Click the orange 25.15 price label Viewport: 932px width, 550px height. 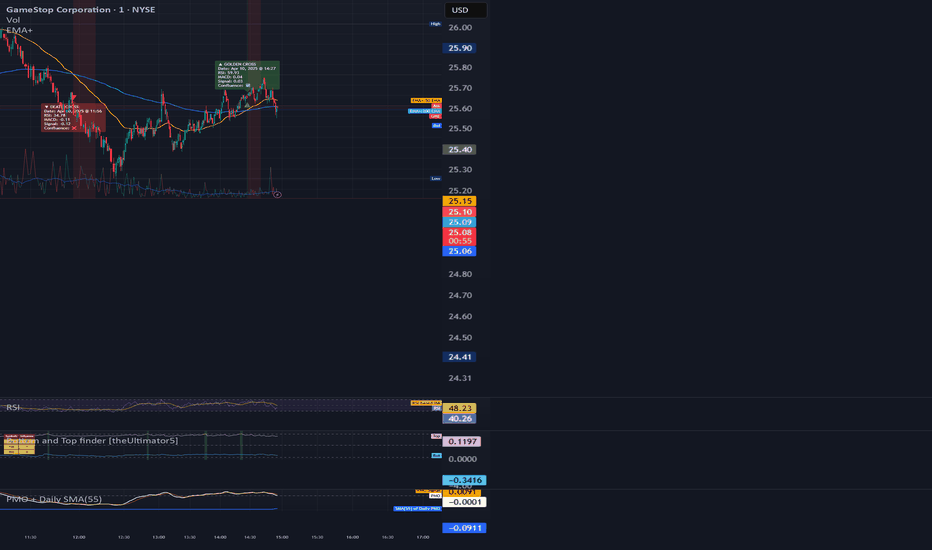pos(459,202)
